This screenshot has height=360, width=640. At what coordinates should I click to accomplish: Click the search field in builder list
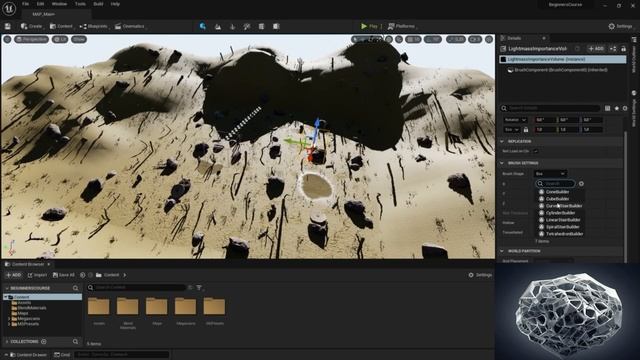point(556,184)
